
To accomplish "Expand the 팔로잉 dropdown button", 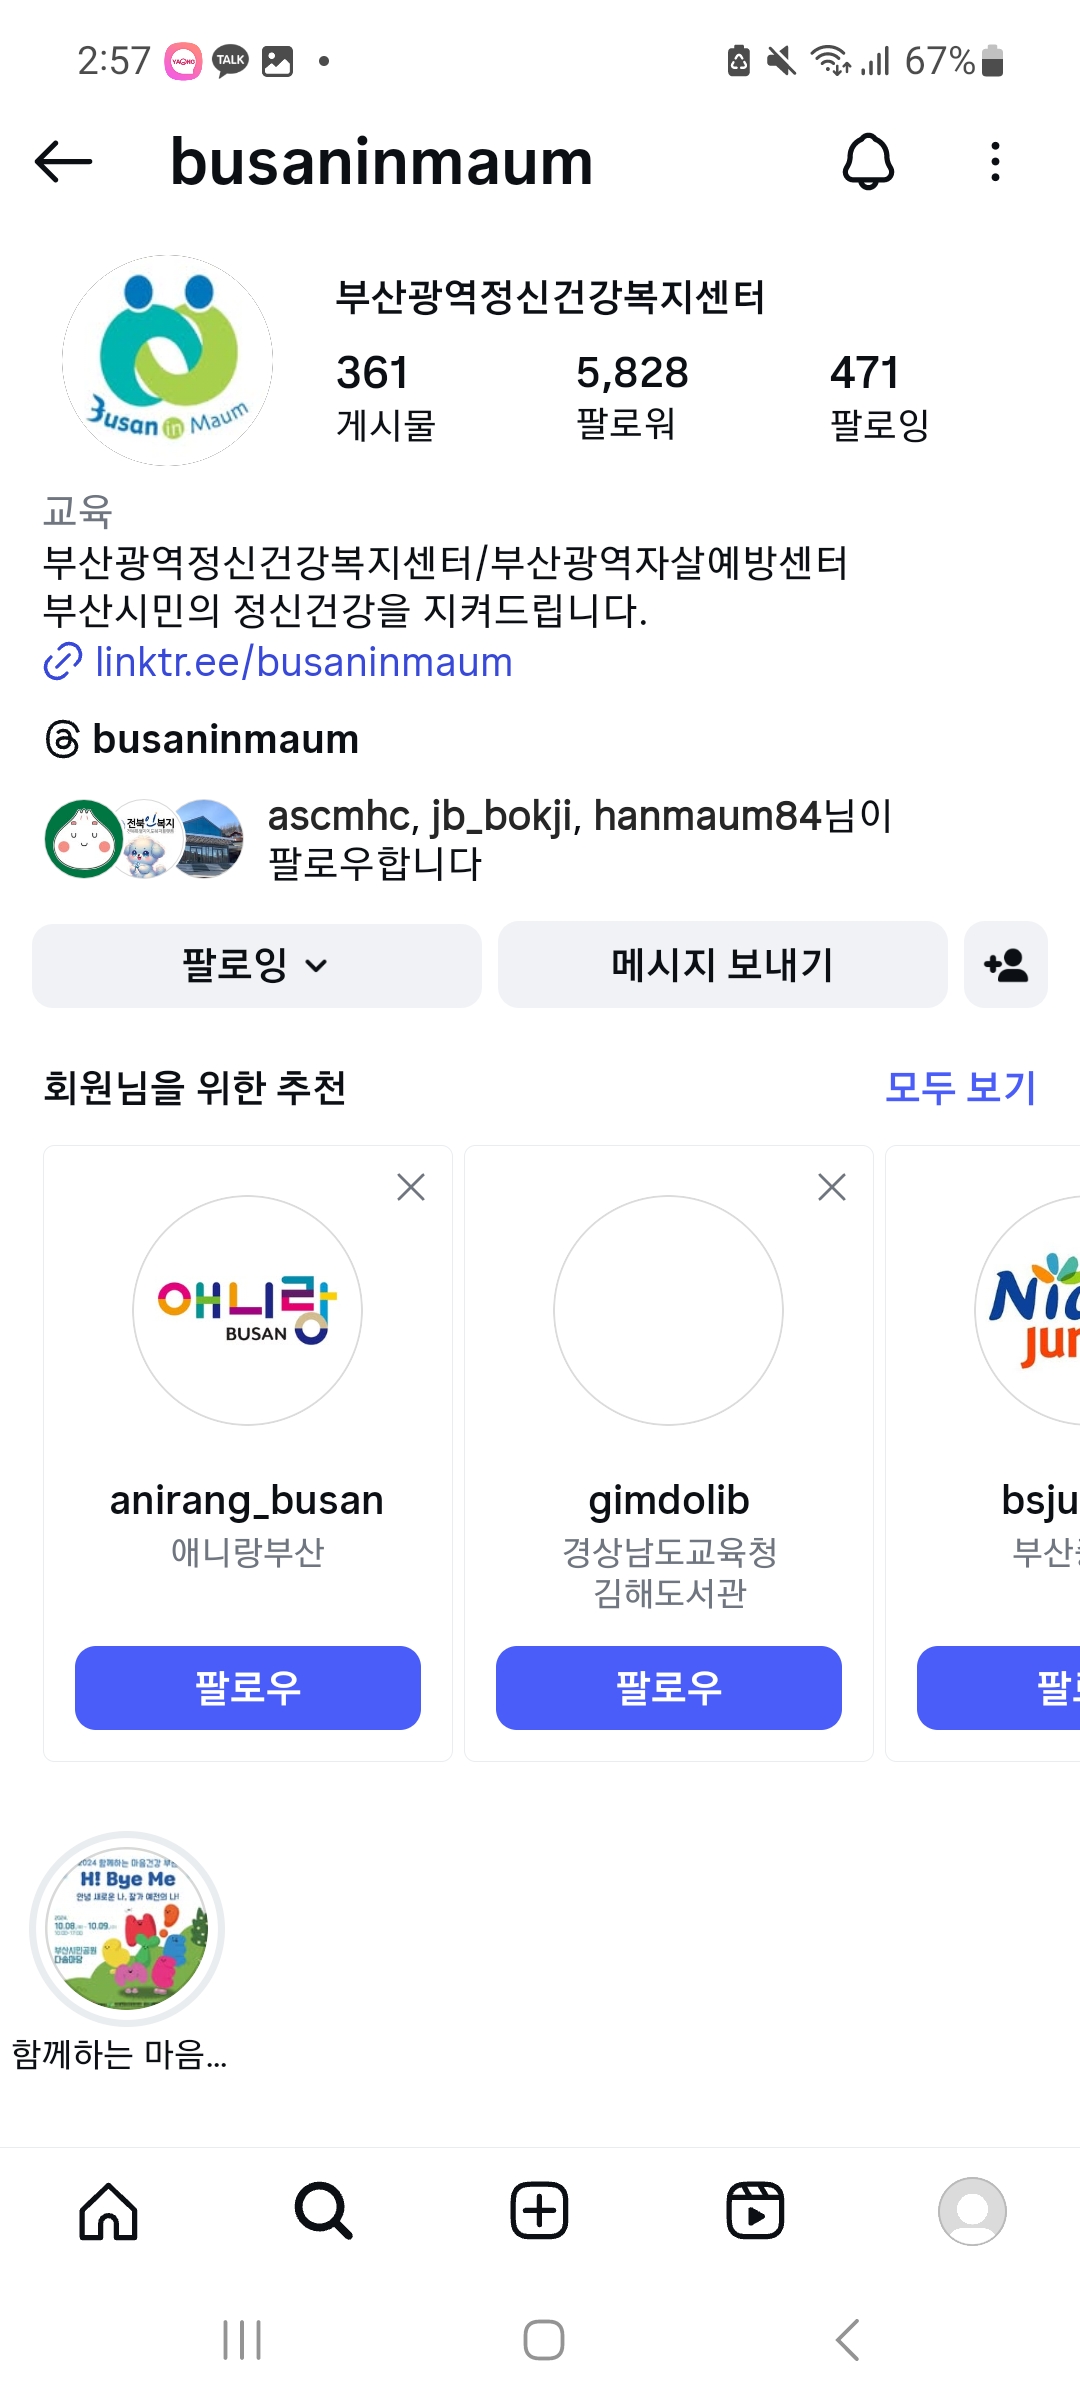I will pyautogui.click(x=256, y=965).
